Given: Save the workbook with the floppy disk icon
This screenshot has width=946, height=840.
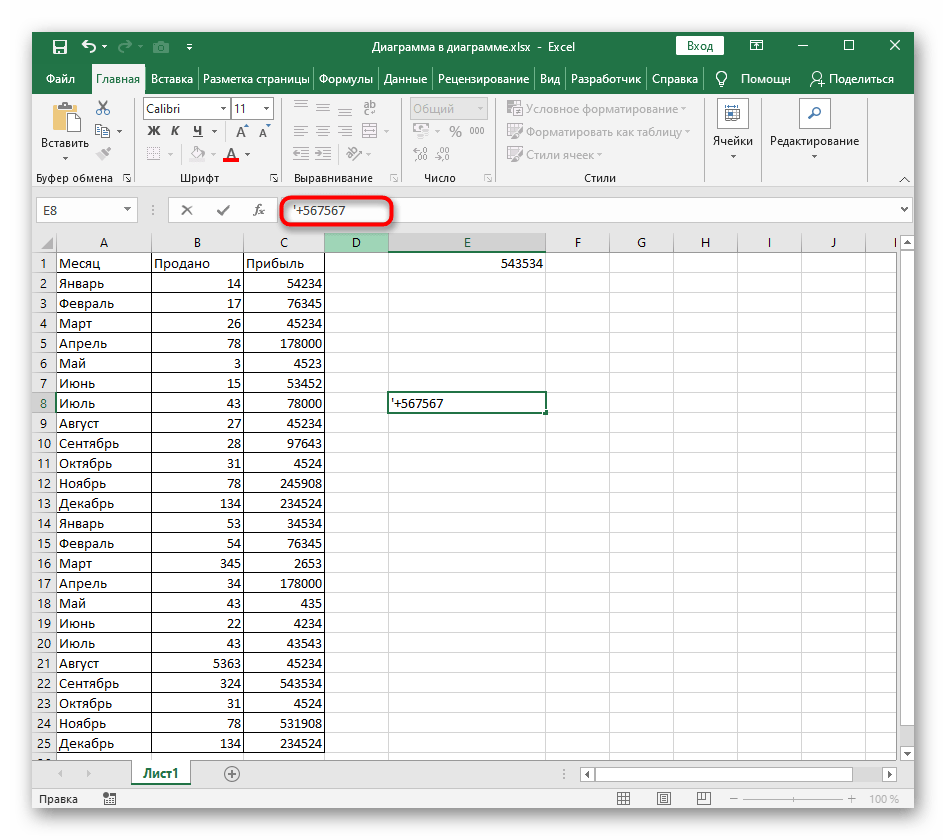Looking at the screenshot, I should pos(60,46).
